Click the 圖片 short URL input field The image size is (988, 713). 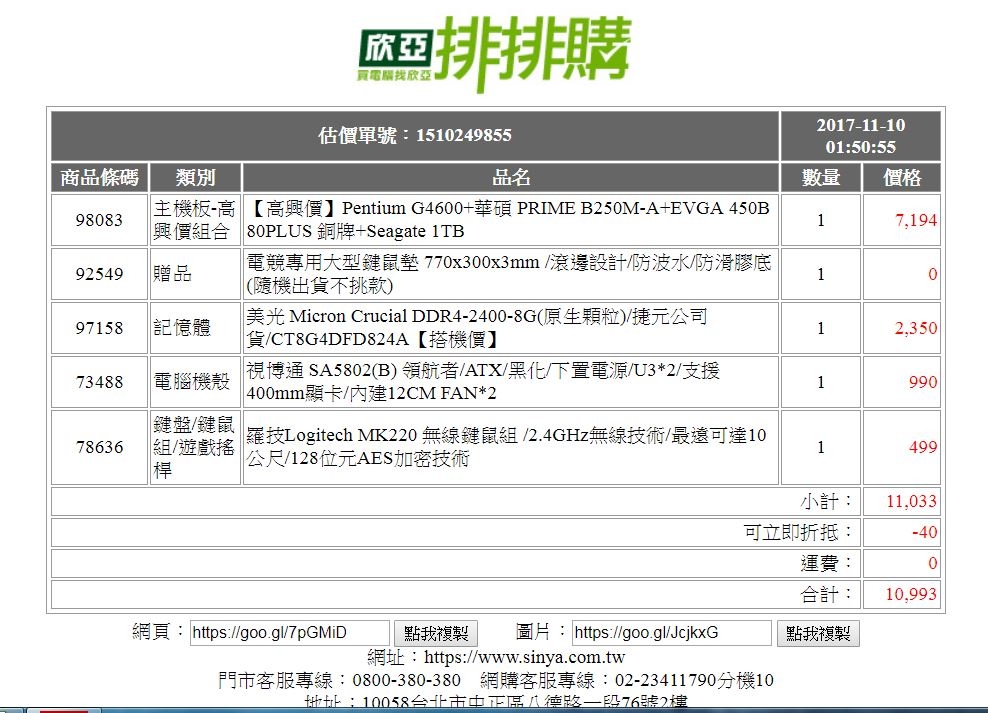672,632
